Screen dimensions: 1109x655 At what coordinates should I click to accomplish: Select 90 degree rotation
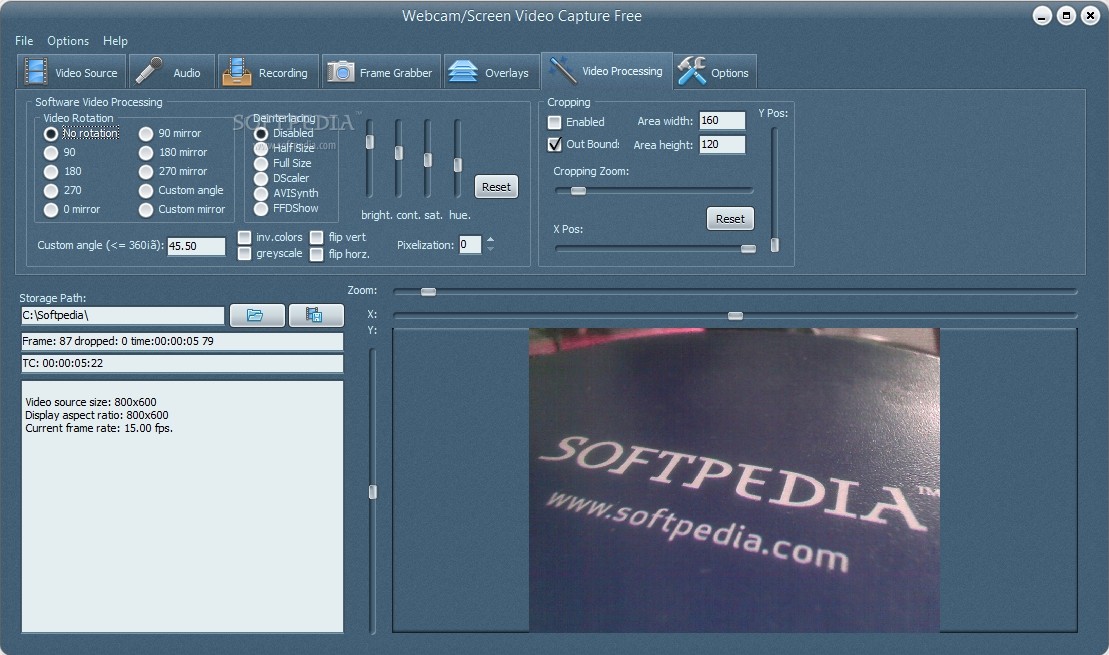point(51,152)
